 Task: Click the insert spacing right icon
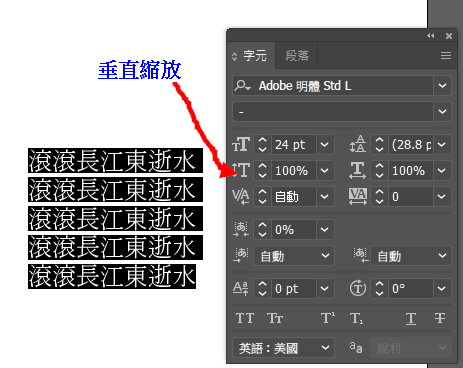(361, 255)
